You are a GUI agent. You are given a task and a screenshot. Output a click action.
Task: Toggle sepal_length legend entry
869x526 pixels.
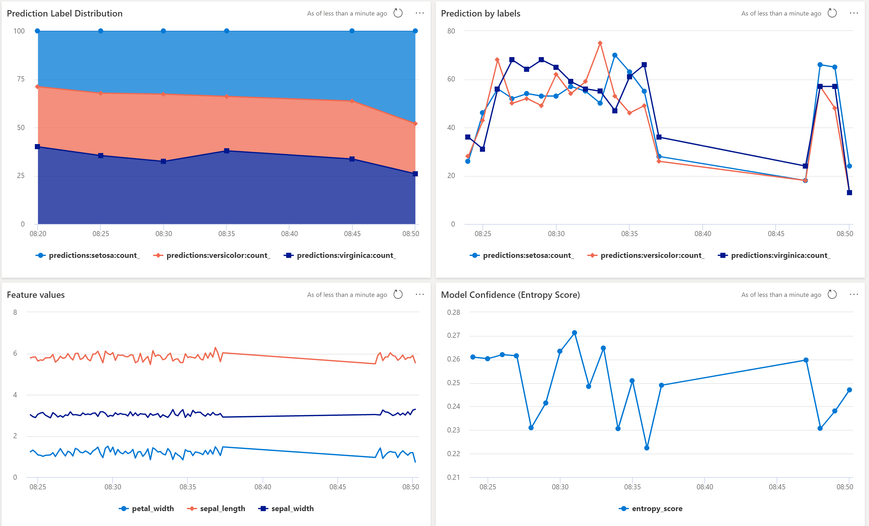[216, 509]
